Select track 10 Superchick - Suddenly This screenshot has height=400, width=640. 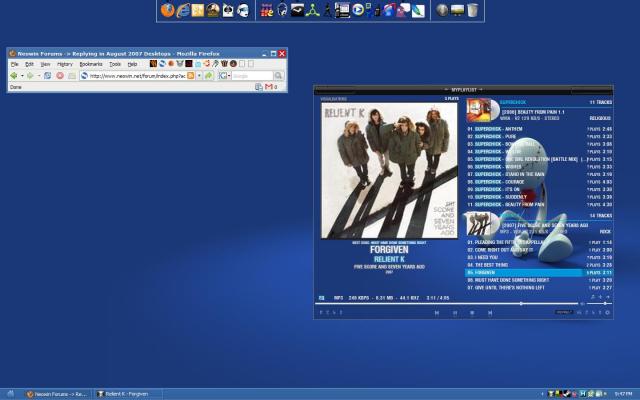pos(539,197)
